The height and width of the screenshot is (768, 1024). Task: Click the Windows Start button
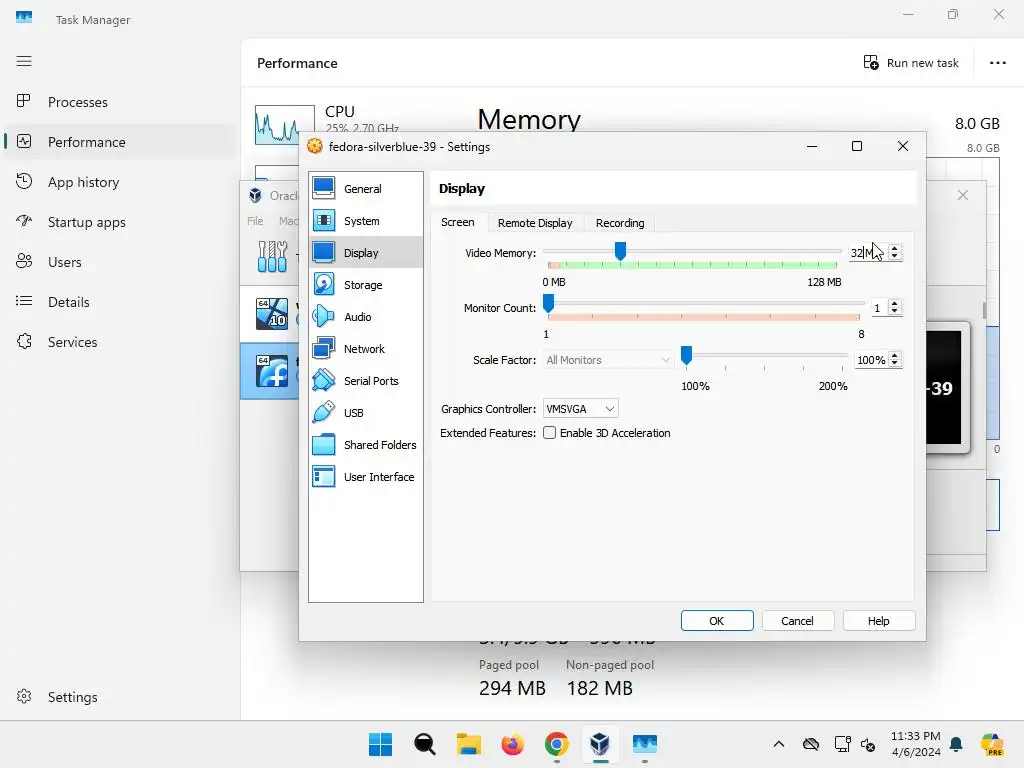(380, 744)
